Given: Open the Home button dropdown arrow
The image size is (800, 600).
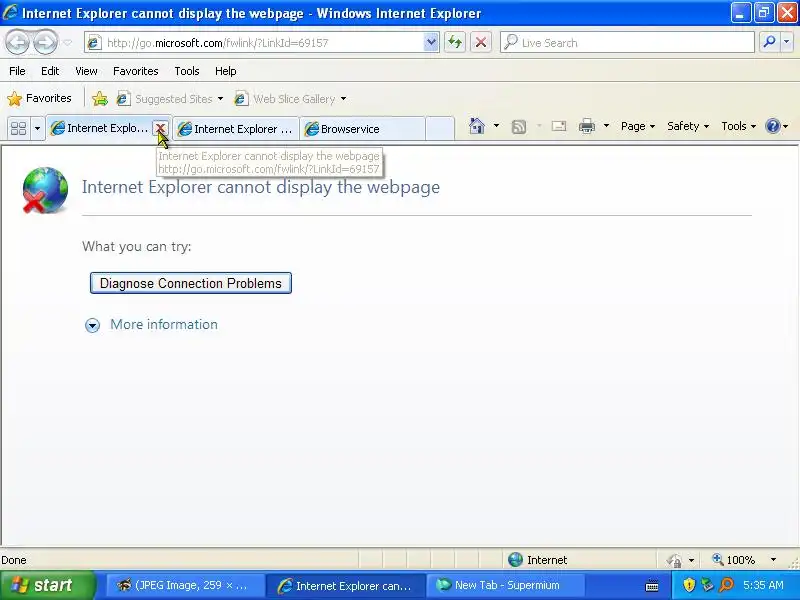Looking at the screenshot, I should click(496, 126).
